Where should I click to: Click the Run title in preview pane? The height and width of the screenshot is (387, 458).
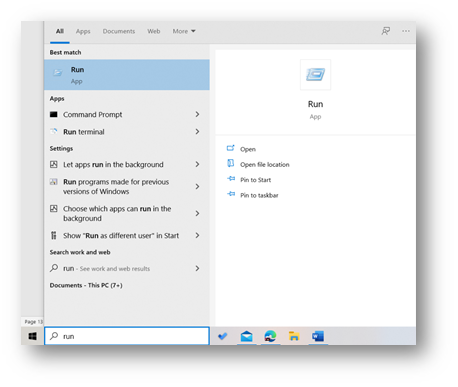click(x=315, y=104)
